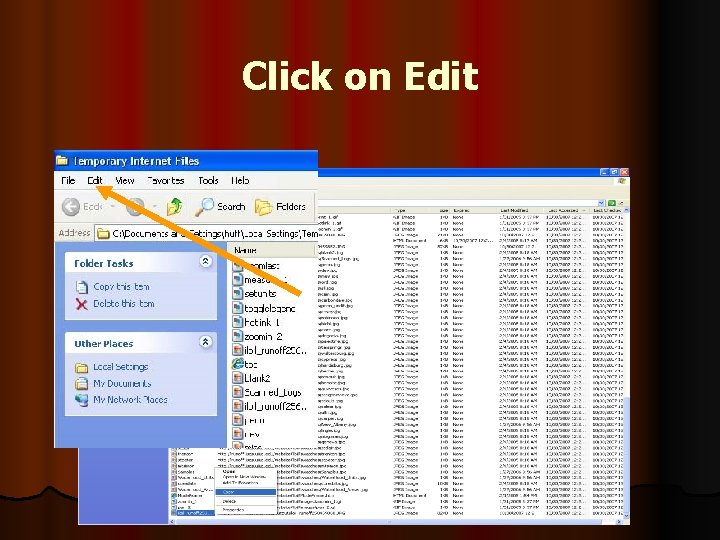Select the ilol_runoff256.. file name
Screen dimensions: 720x540
click(x=276, y=406)
